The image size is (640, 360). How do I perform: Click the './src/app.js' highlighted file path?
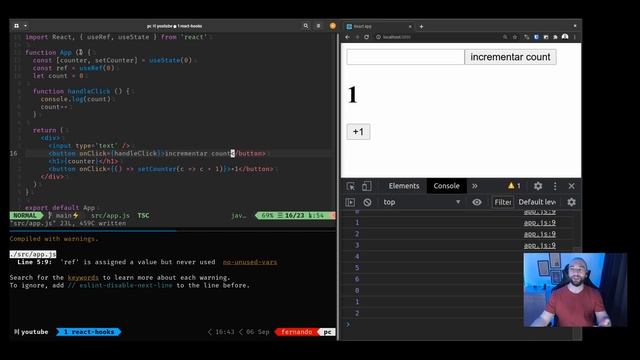point(33,254)
